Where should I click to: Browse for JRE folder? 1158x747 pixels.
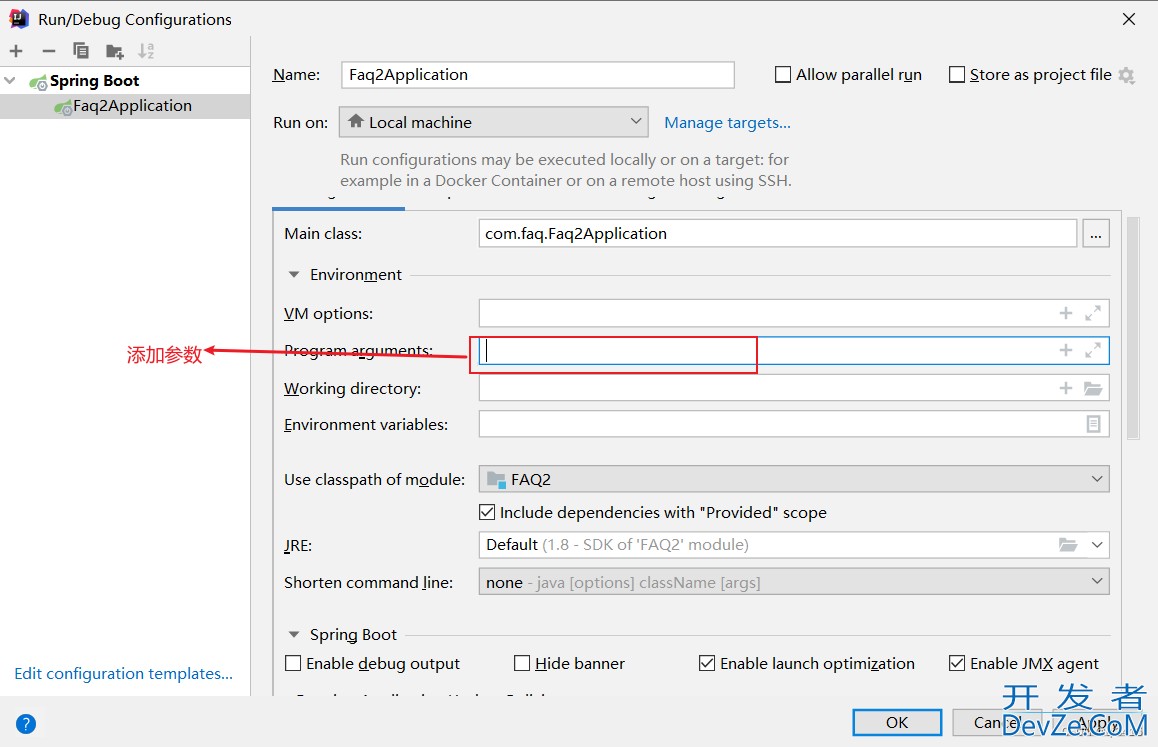(x=1068, y=545)
